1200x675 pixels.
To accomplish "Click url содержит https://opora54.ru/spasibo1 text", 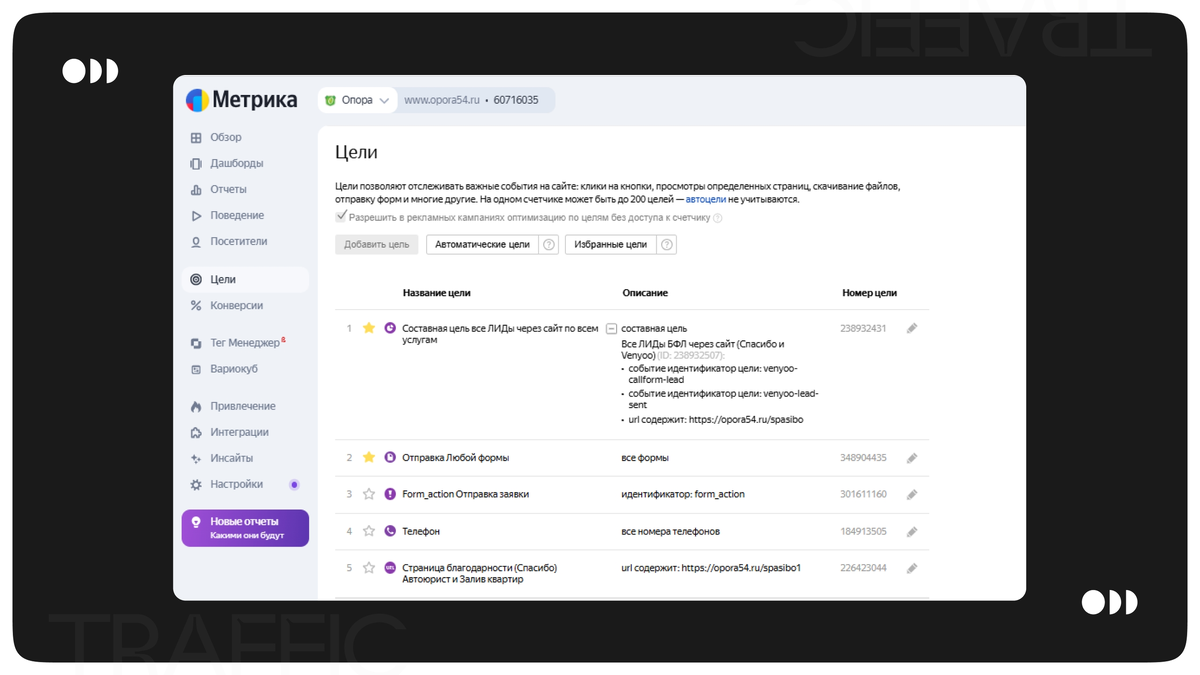I will point(712,568).
